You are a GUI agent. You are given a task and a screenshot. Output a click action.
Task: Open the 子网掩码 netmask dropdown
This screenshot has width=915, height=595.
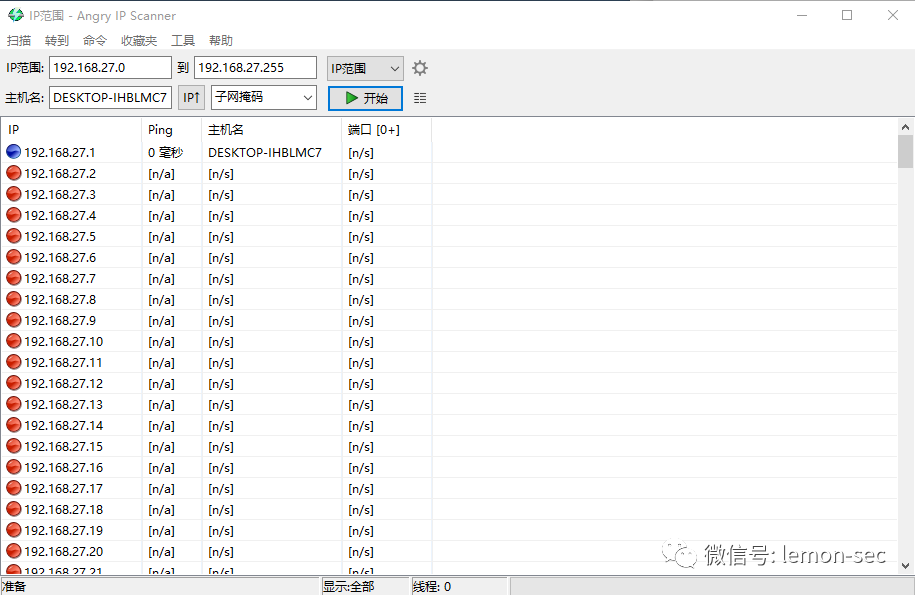point(264,97)
